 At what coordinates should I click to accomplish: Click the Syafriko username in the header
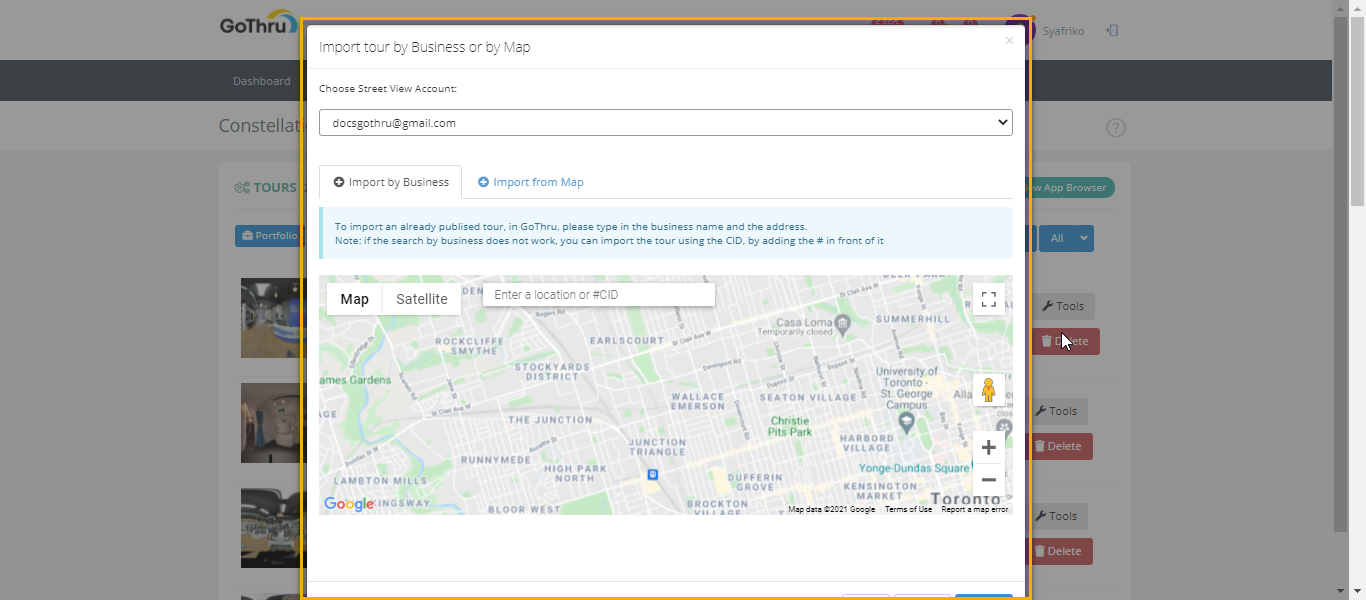1063,31
